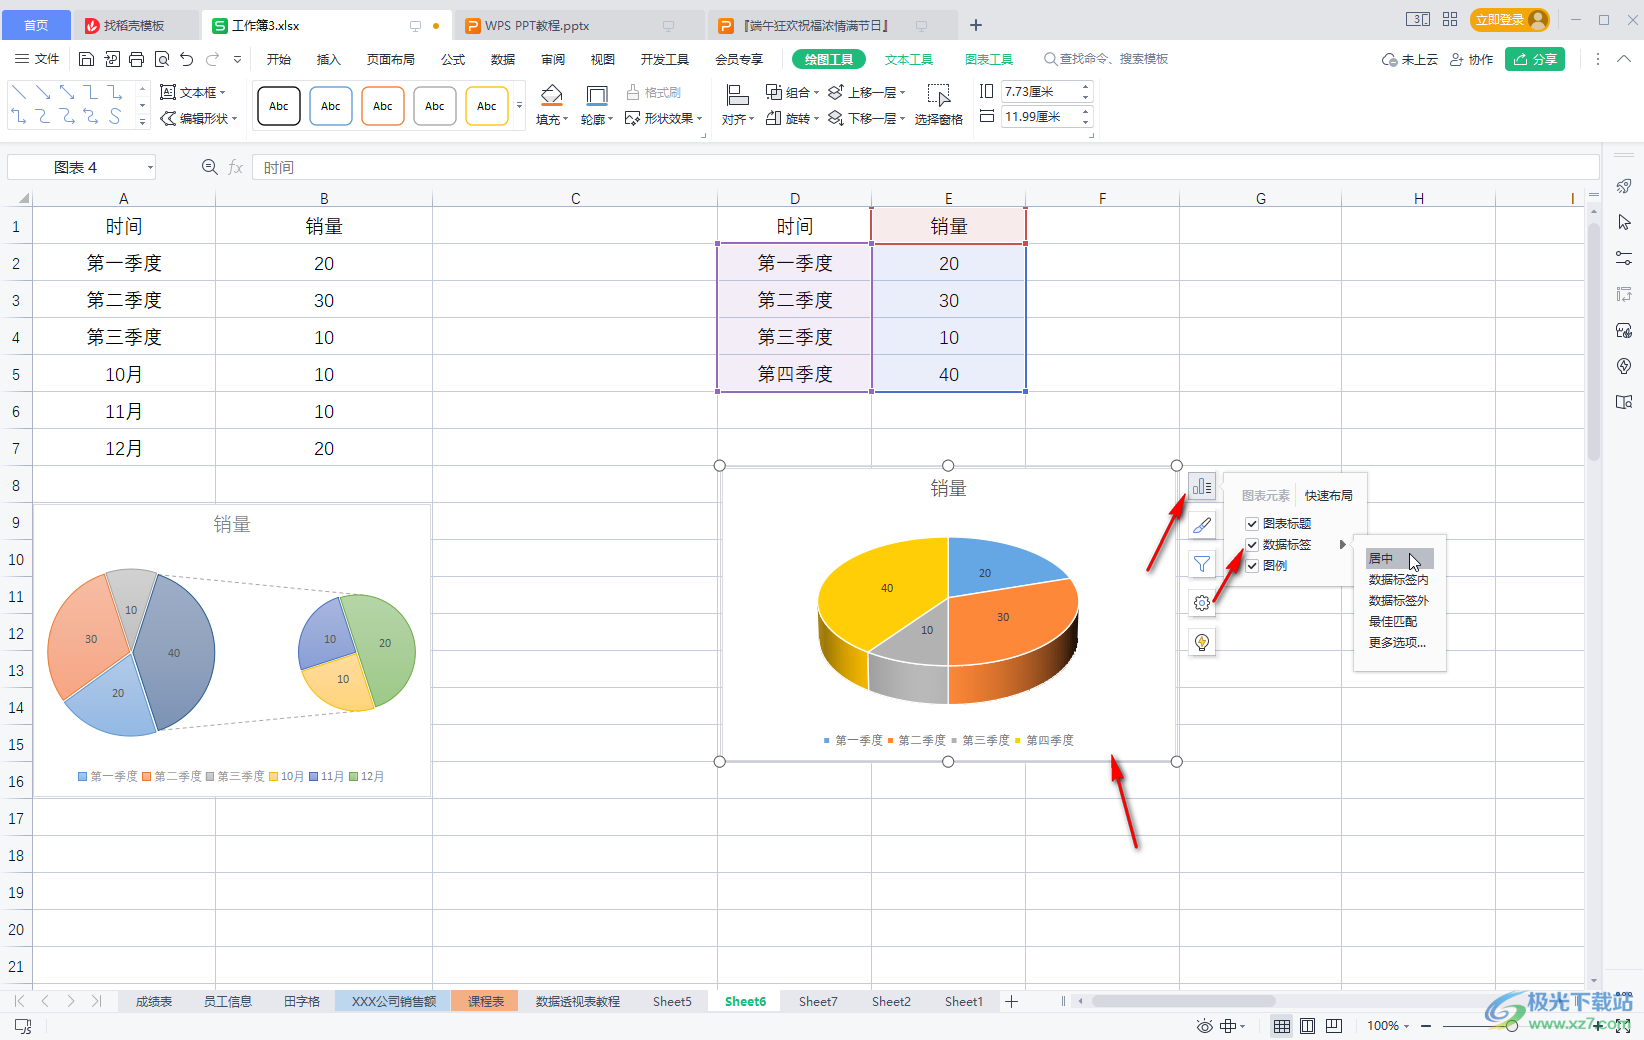Switch to normal view icon in status bar

pos(1281,1026)
